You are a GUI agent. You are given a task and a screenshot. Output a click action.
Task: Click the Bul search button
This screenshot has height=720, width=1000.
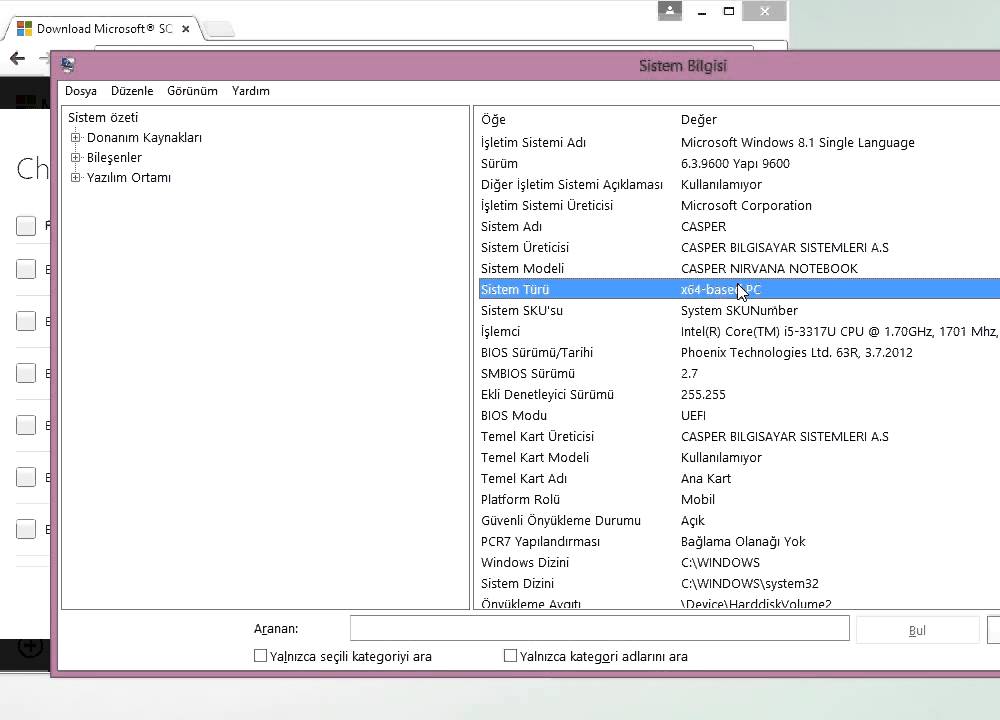(917, 630)
